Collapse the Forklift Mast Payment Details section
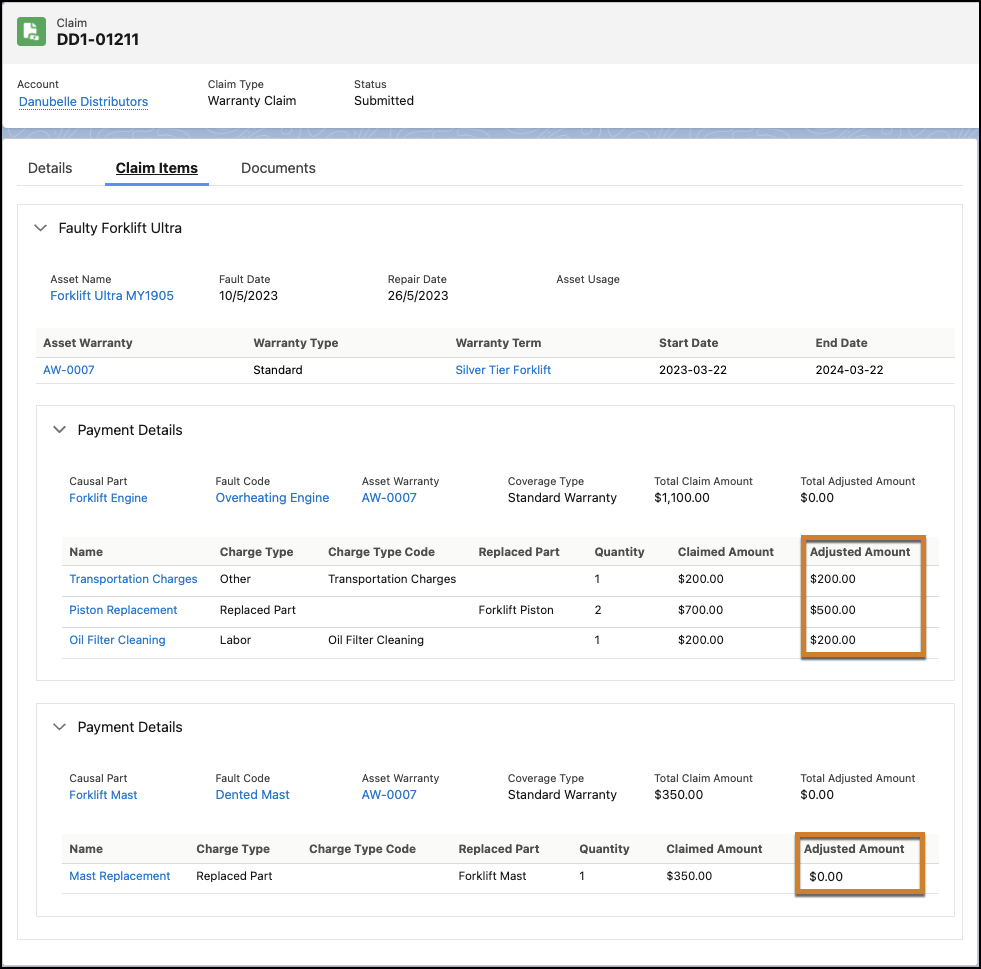Screen dimensions: 981x969 pos(60,727)
